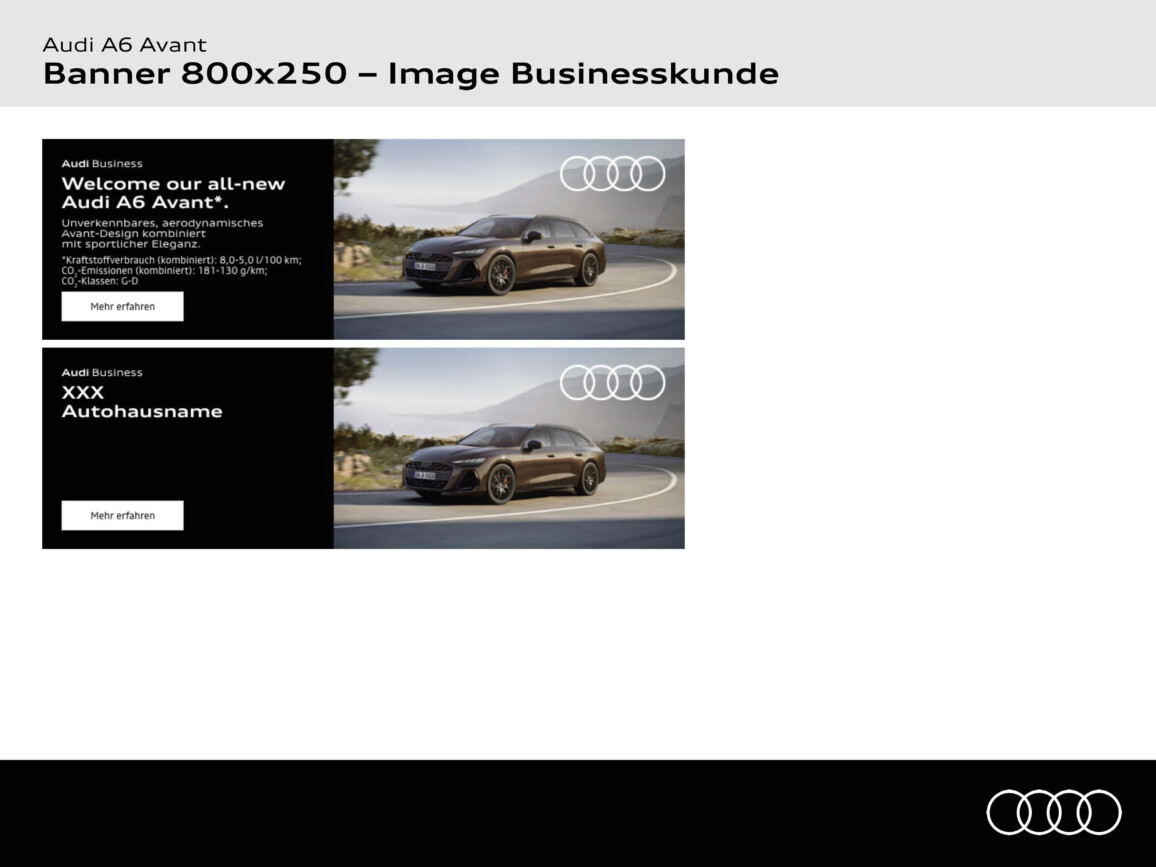Image resolution: width=1156 pixels, height=867 pixels.
Task: Select the 'XXX Autohausname' placeholder text
Action: point(141,402)
